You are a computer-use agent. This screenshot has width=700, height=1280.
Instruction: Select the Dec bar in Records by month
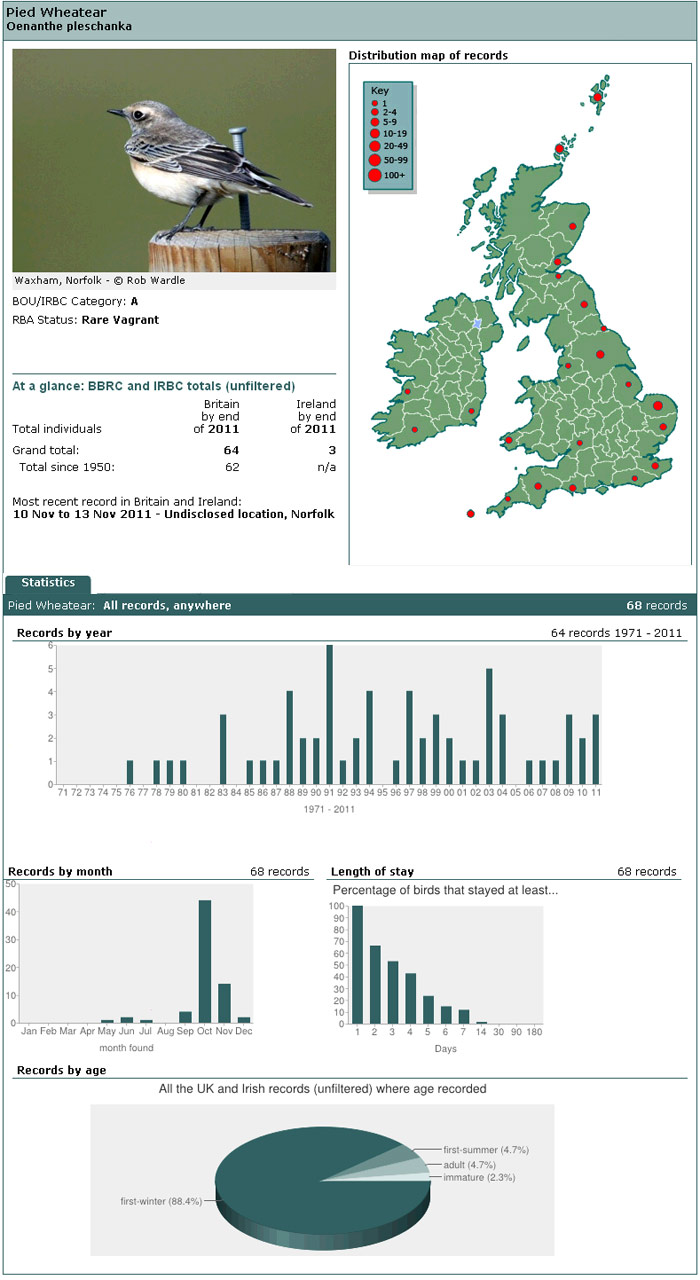(244, 1020)
